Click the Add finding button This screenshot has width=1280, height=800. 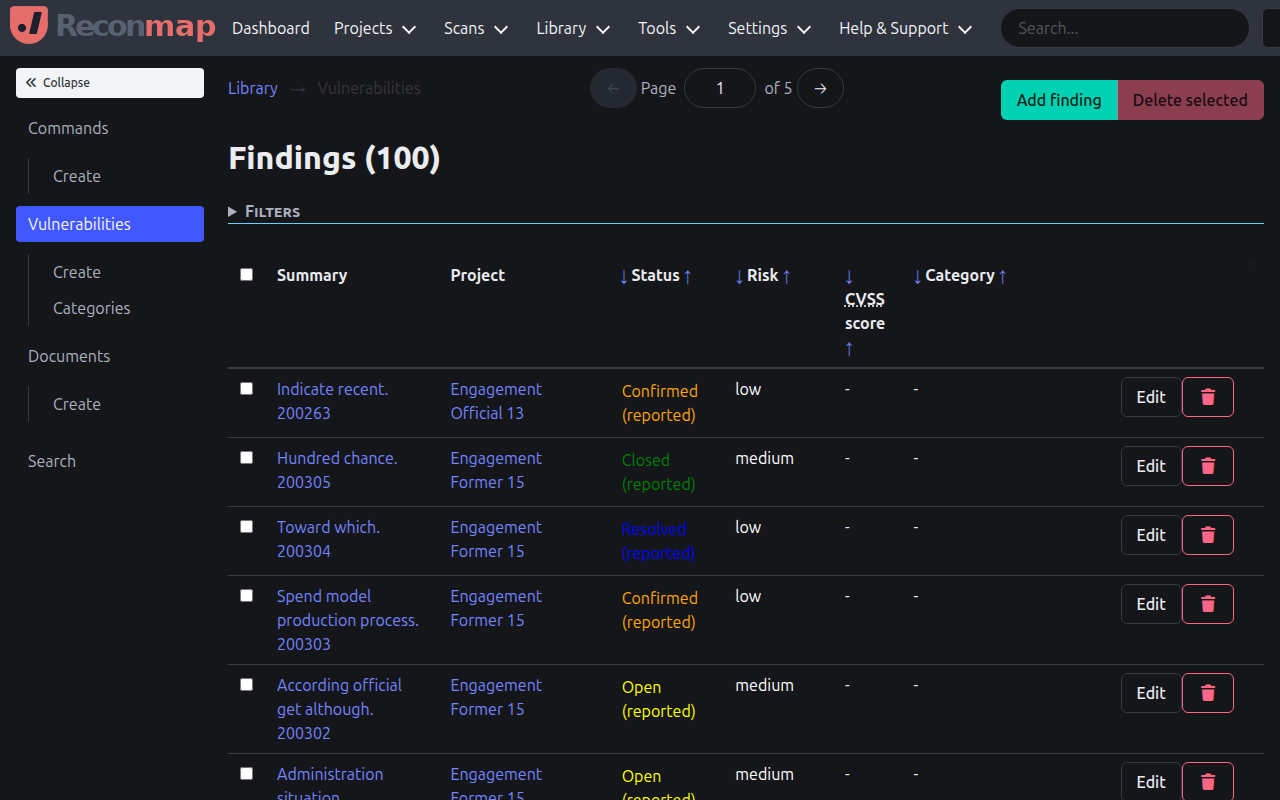point(1059,100)
